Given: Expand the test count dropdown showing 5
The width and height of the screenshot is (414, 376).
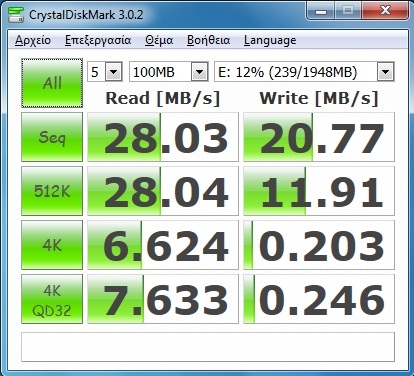Looking at the screenshot, I should tap(114, 72).
